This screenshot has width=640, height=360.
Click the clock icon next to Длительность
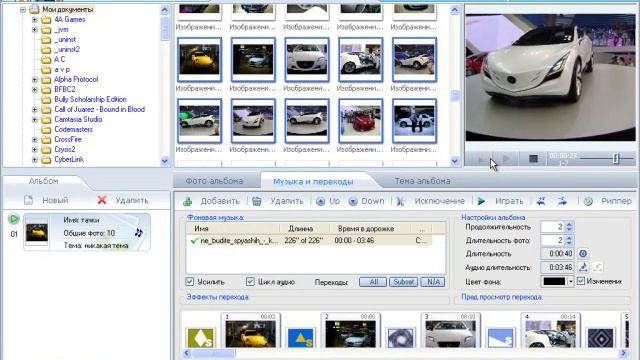click(x=583, y=253)
